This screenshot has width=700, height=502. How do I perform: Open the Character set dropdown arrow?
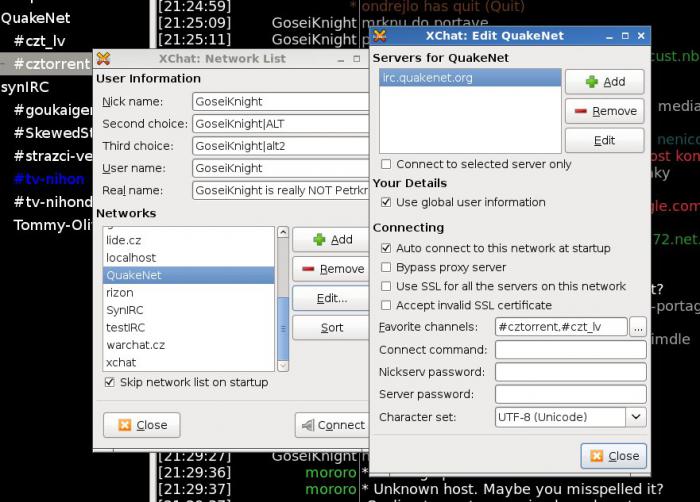(636, 417)
